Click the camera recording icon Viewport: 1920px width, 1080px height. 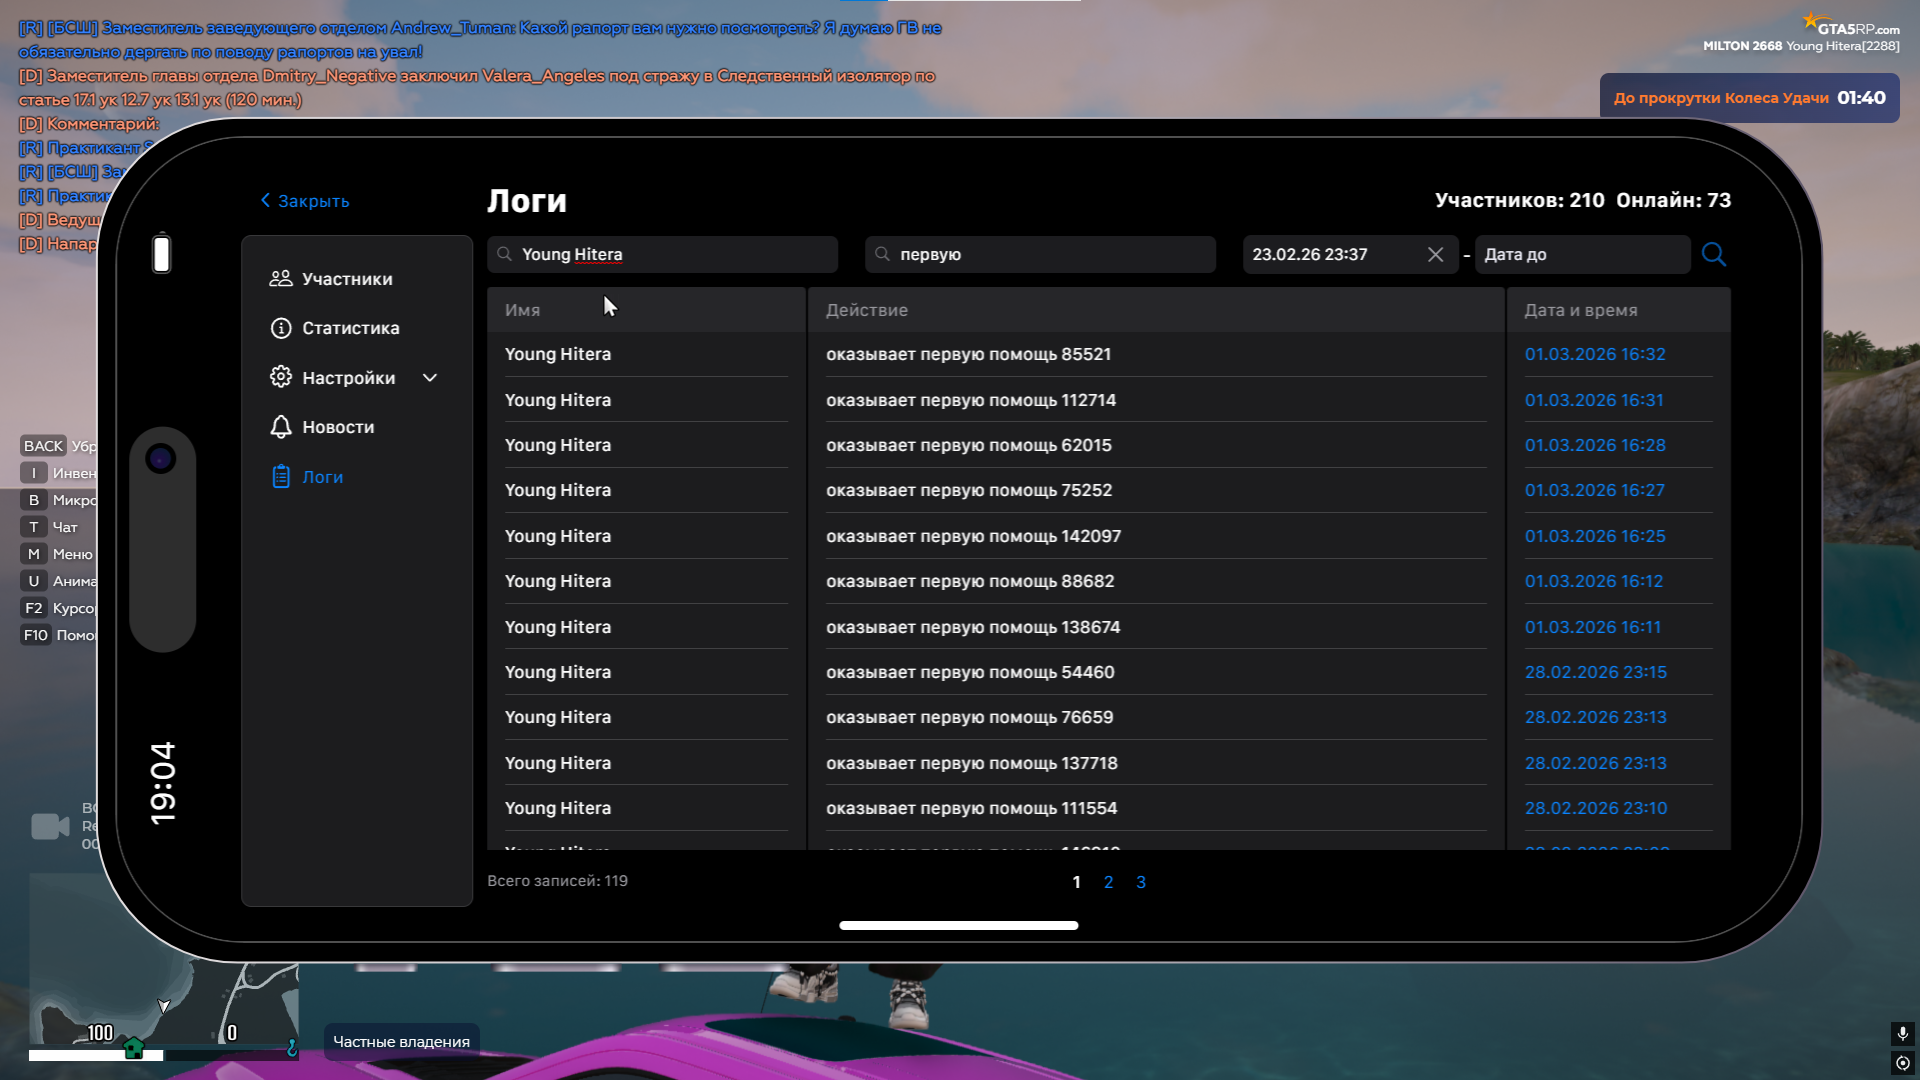pos(50,827)
